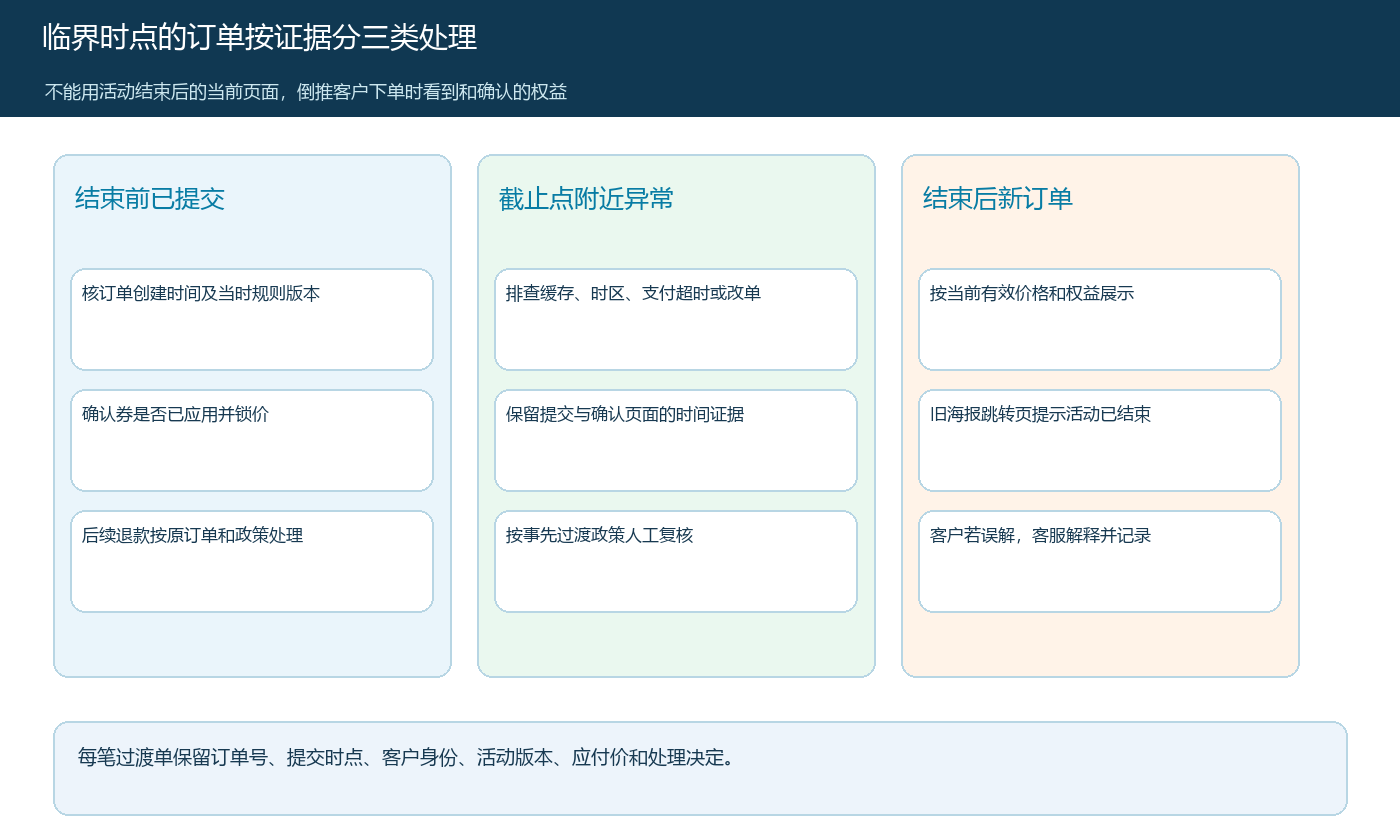Select the card 排查缓存、时区、支付超时或改单

click(676, 319)
